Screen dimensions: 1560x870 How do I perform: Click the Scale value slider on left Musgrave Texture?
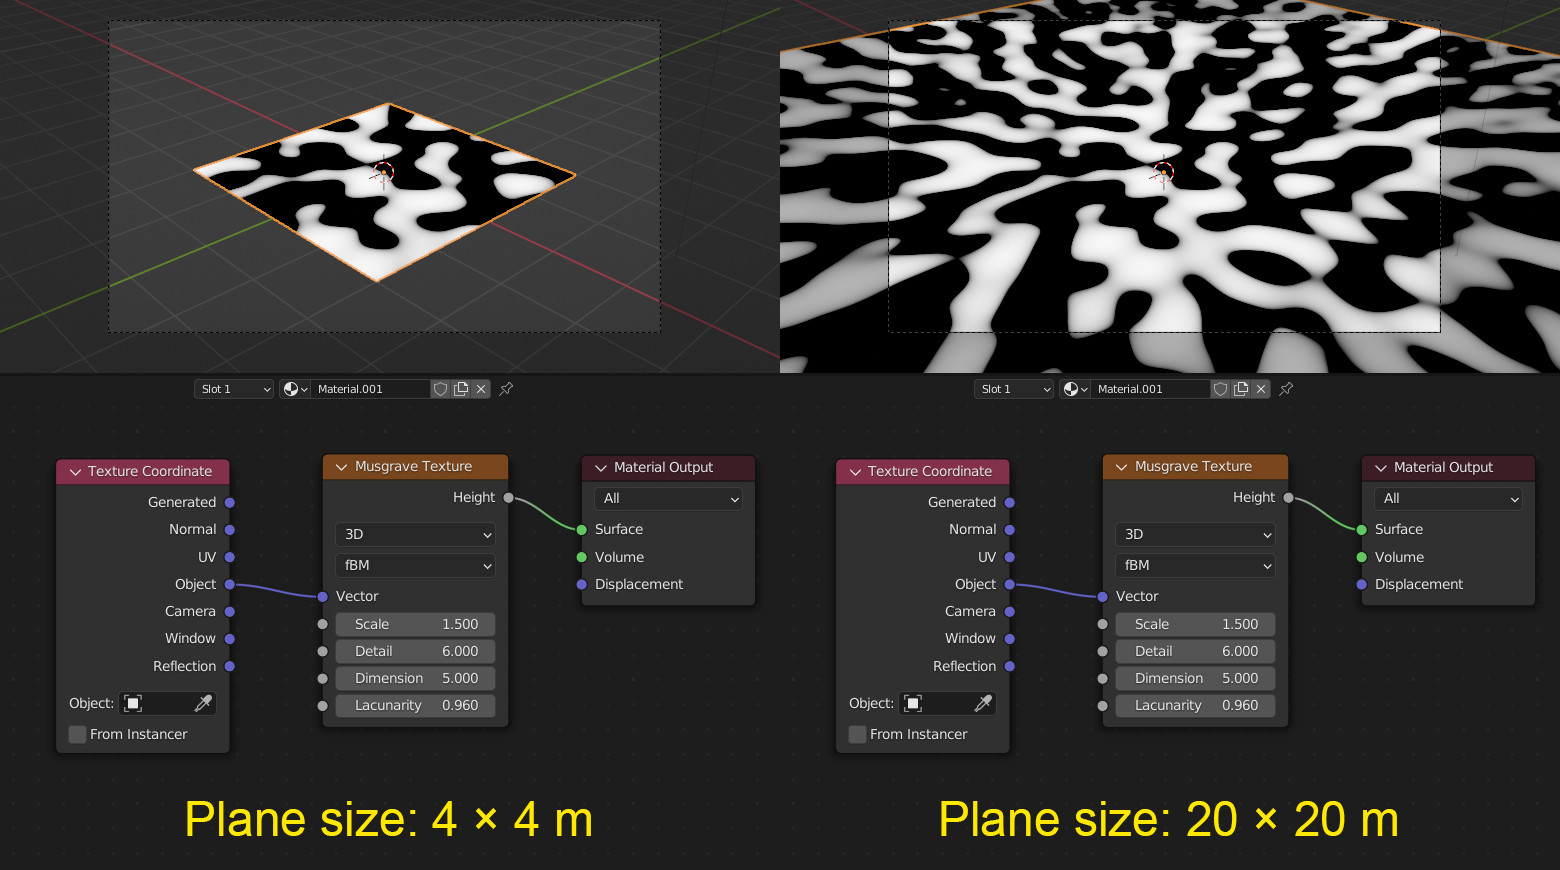click(414, 623)
